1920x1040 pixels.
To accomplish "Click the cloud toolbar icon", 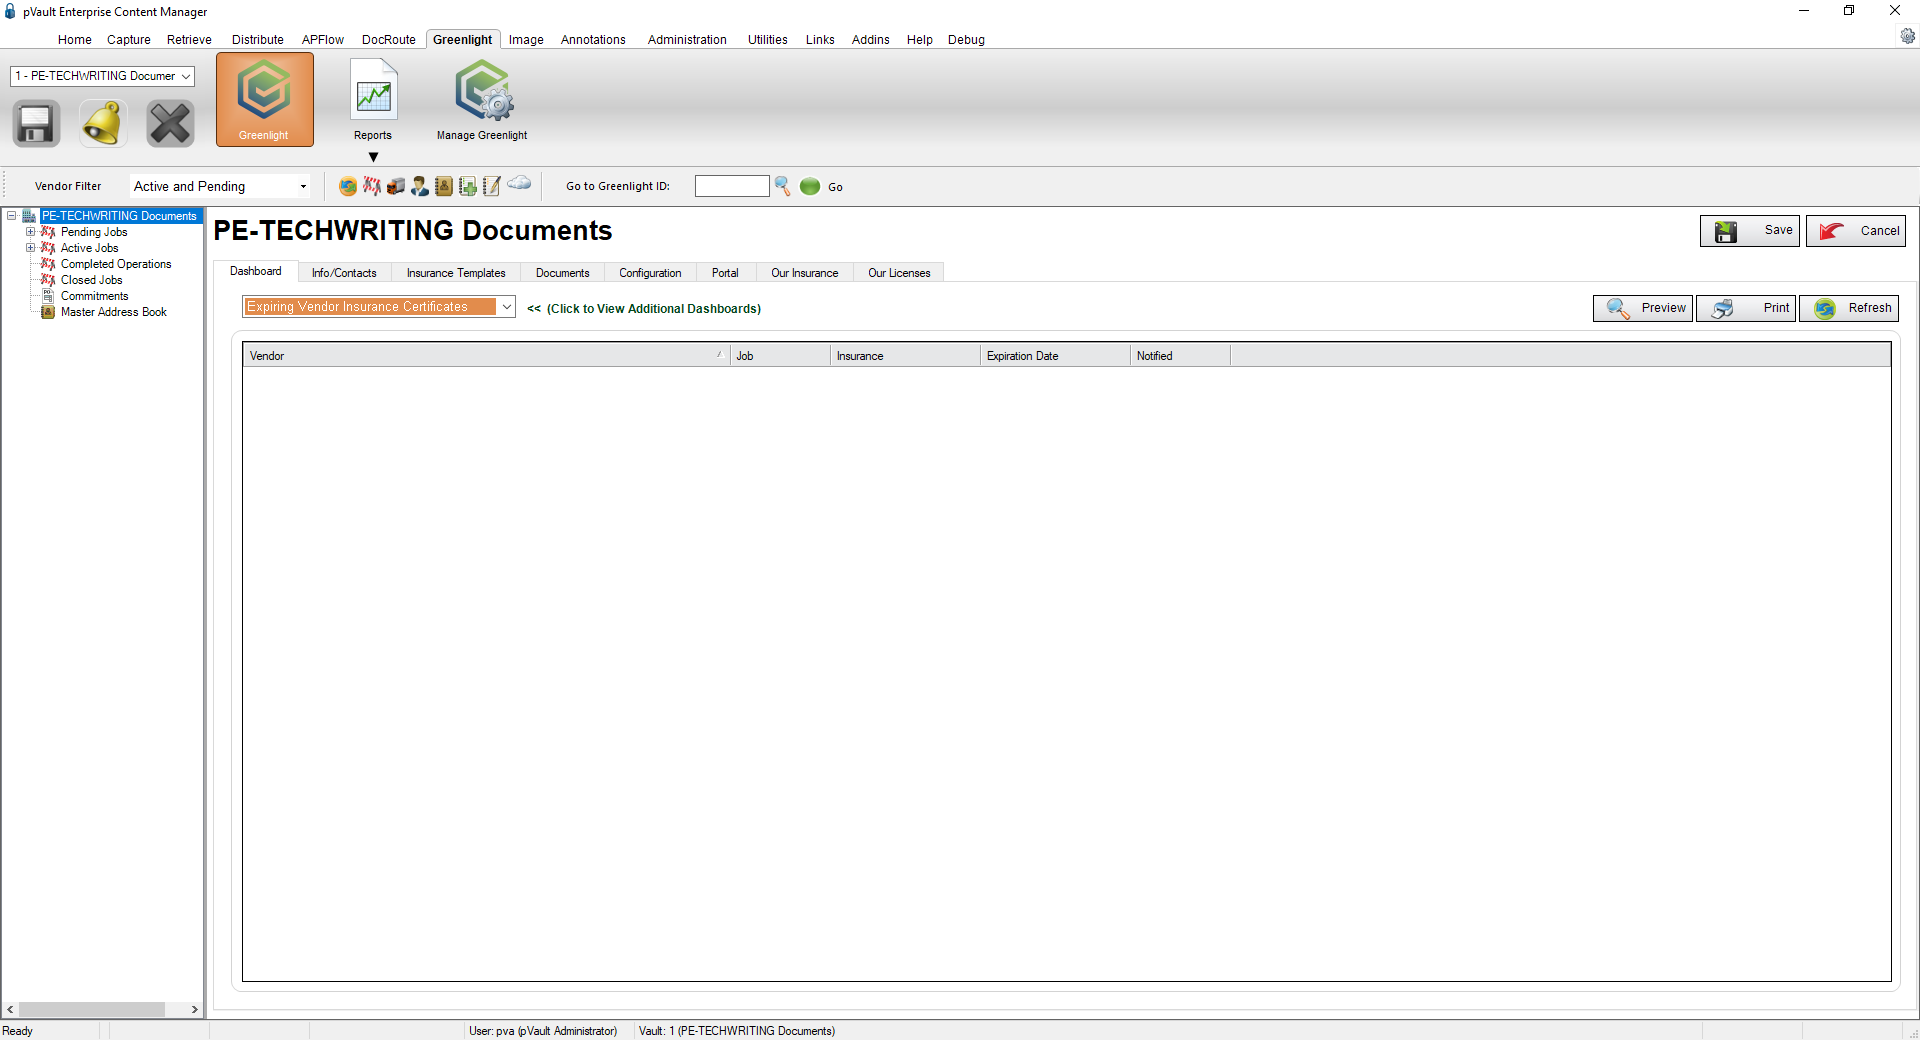I will click(519, 183).
